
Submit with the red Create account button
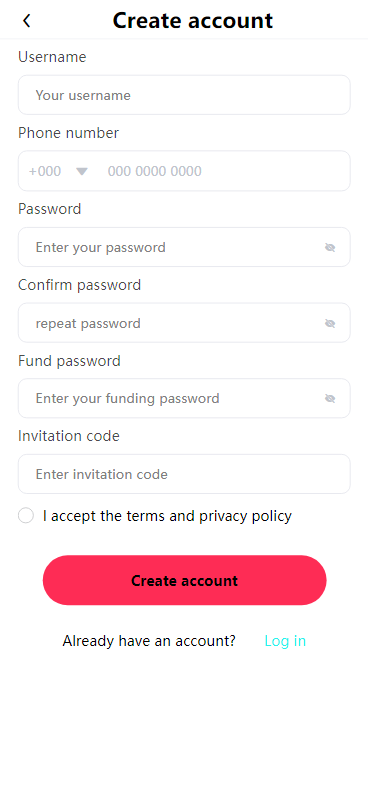(x=185, y=580)
